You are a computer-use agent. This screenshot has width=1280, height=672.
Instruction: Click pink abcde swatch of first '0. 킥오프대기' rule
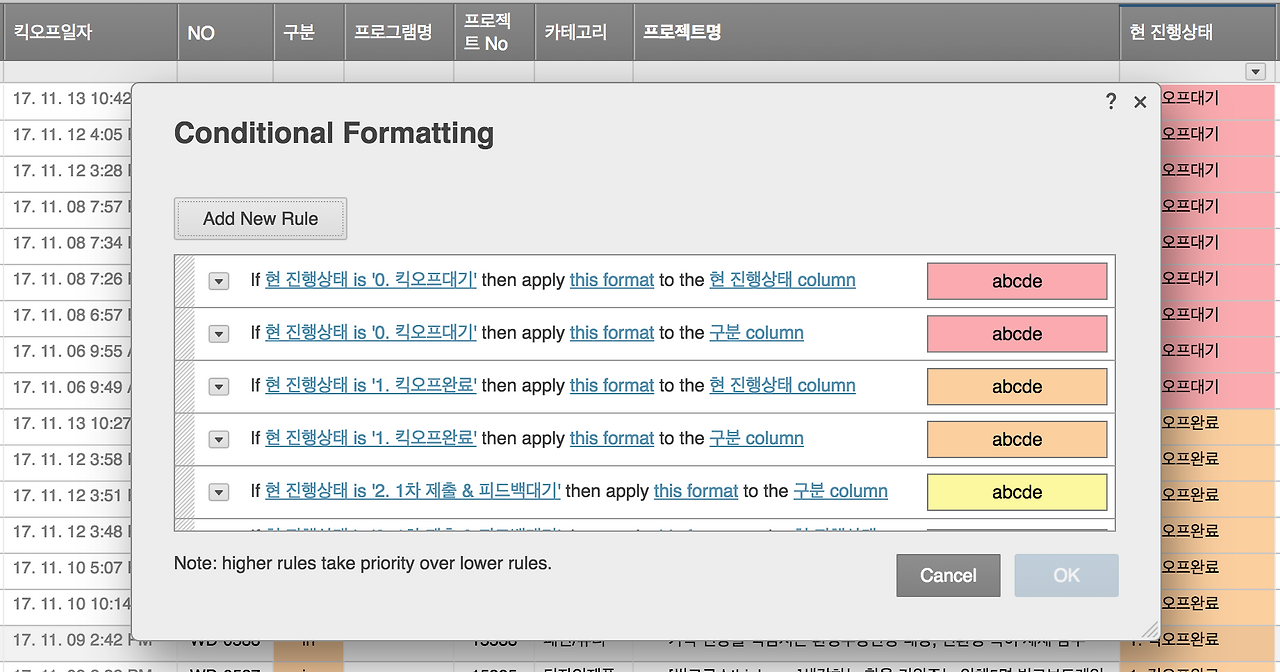1017,281
